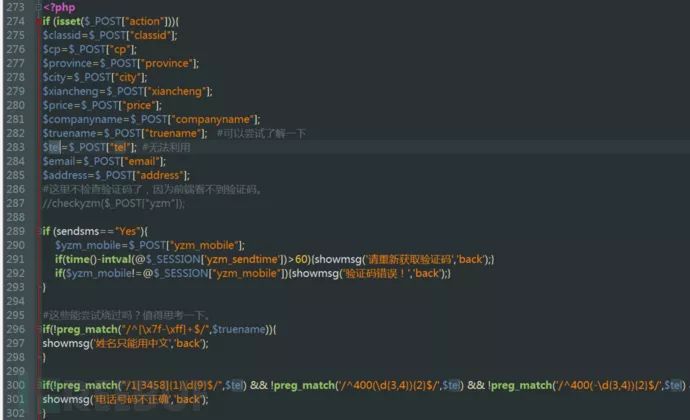This screenshot has height=420, width=690.
Task: Click the Chinese comment on line 286
Action: 152,190
